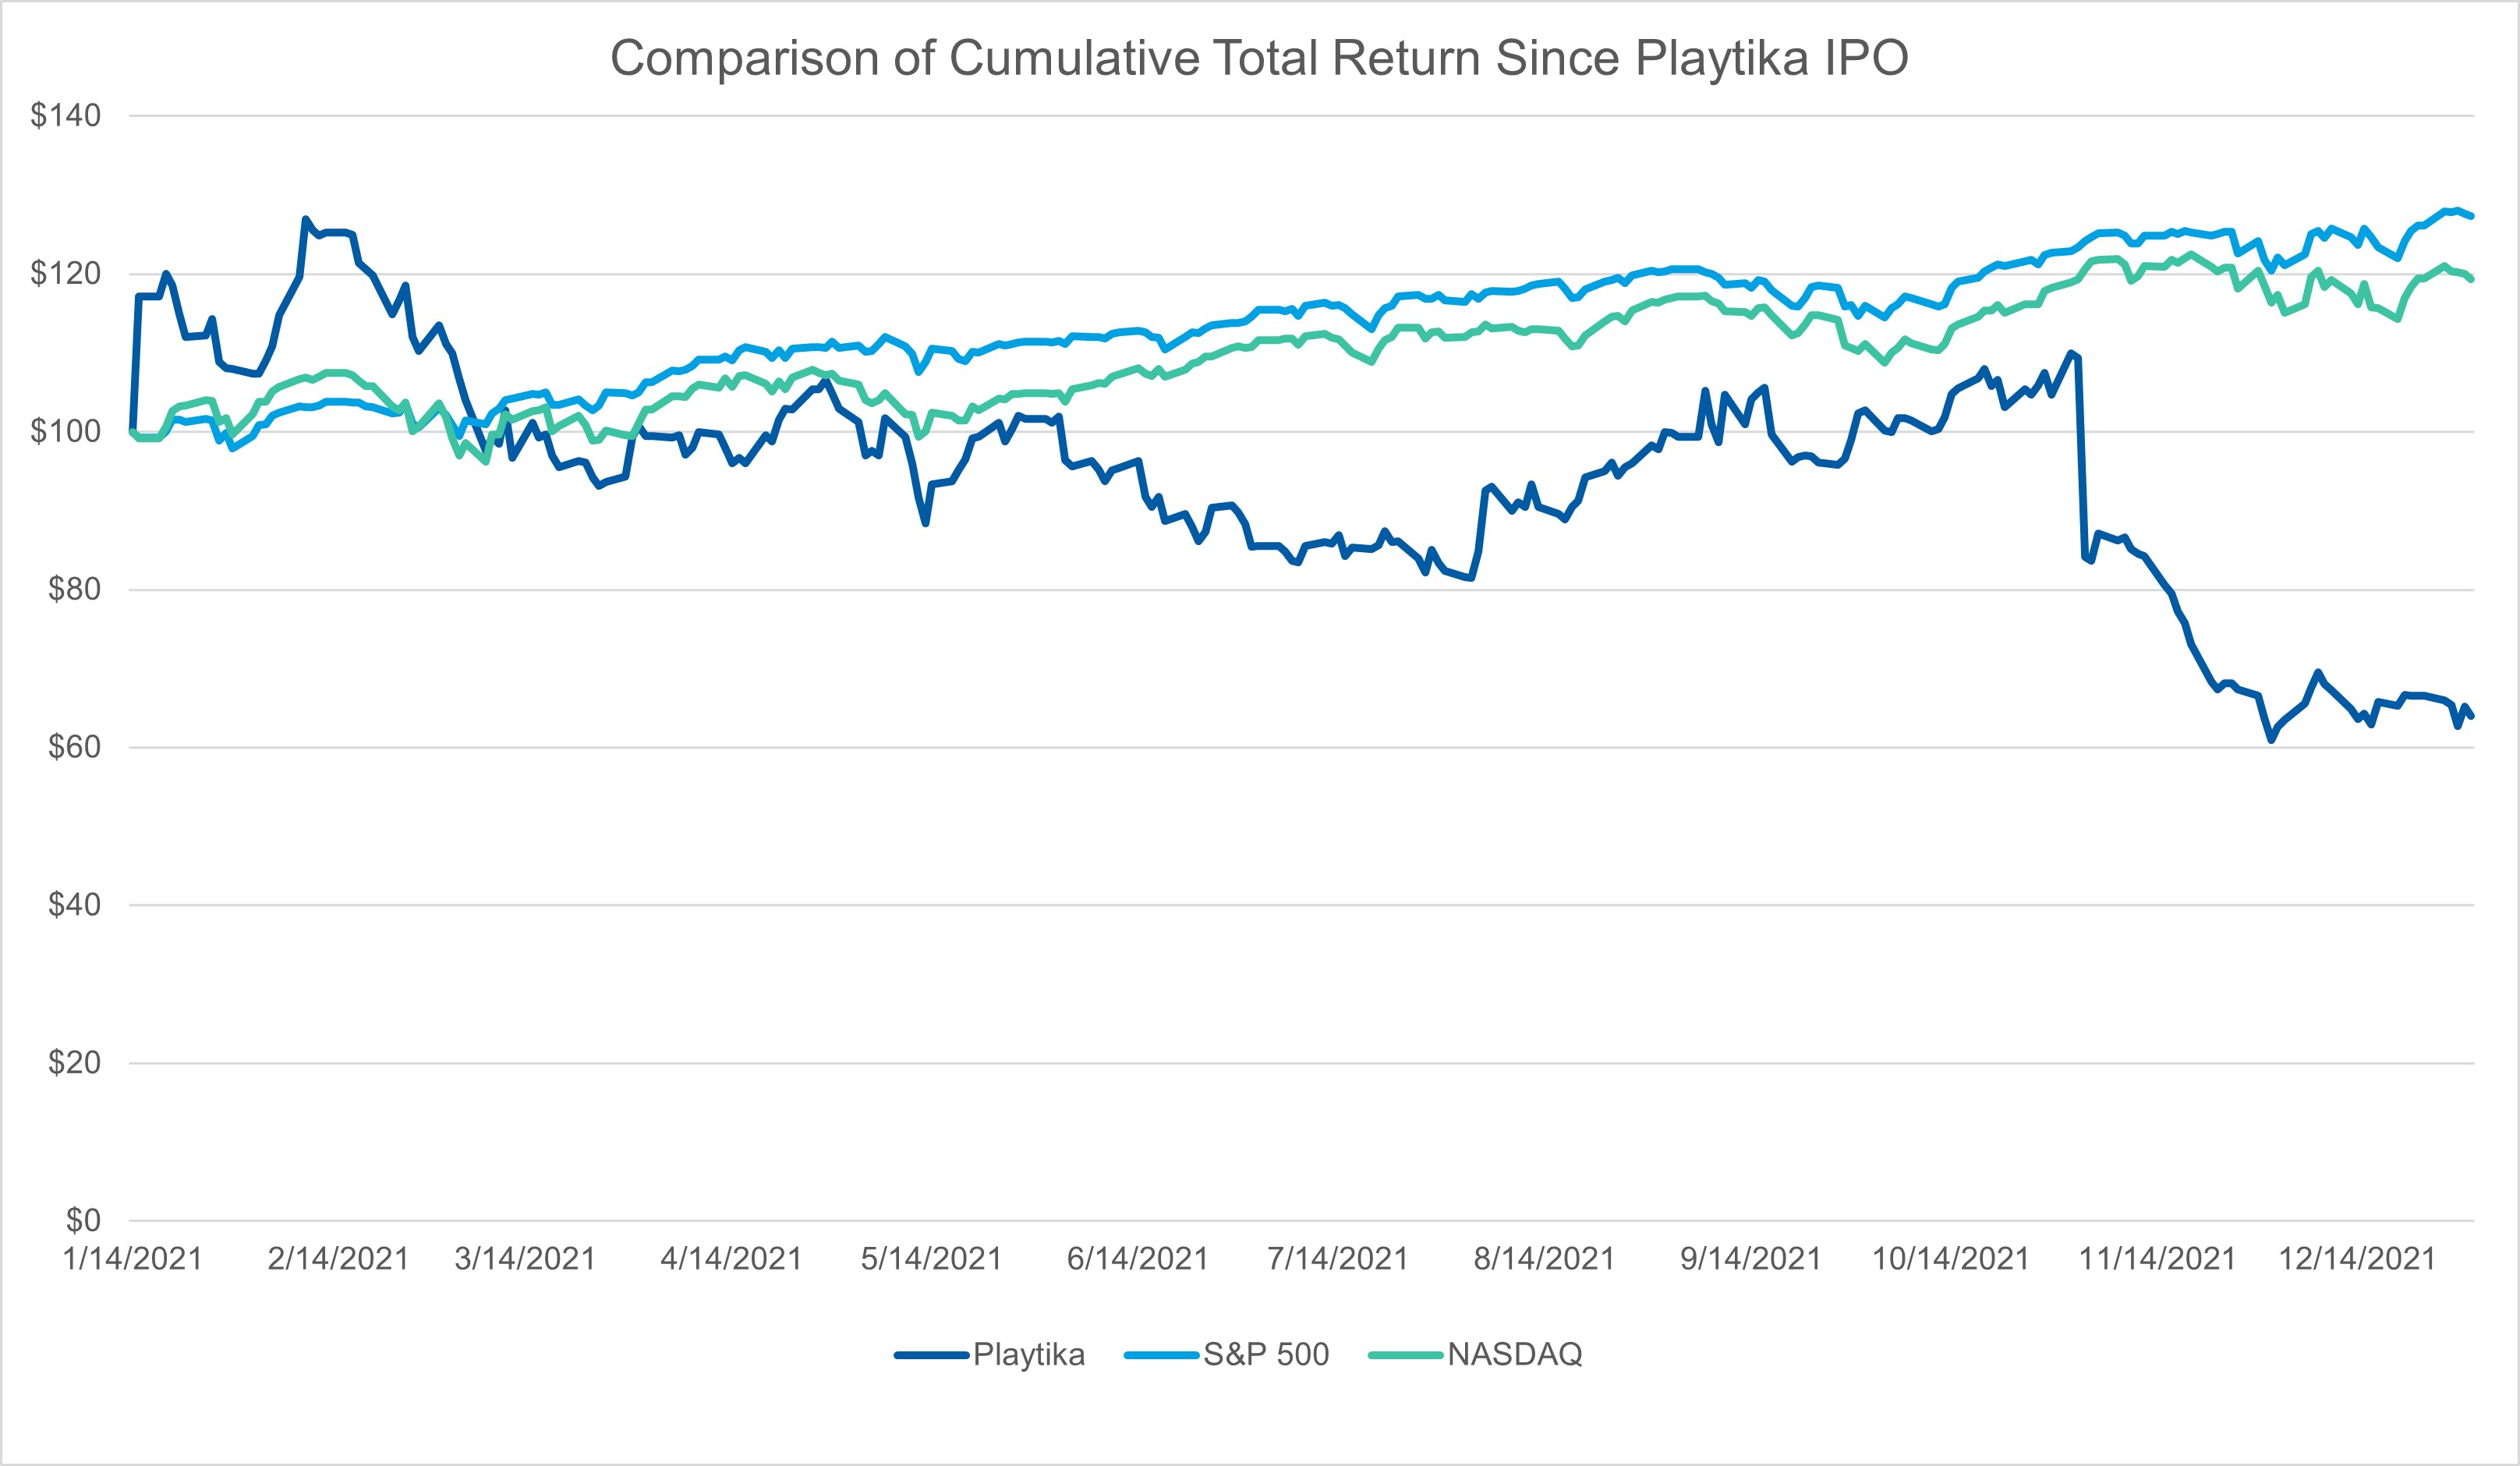
Task: Click the 5/14/2021 x-axis date label
Action: [x=931, y=1259]
